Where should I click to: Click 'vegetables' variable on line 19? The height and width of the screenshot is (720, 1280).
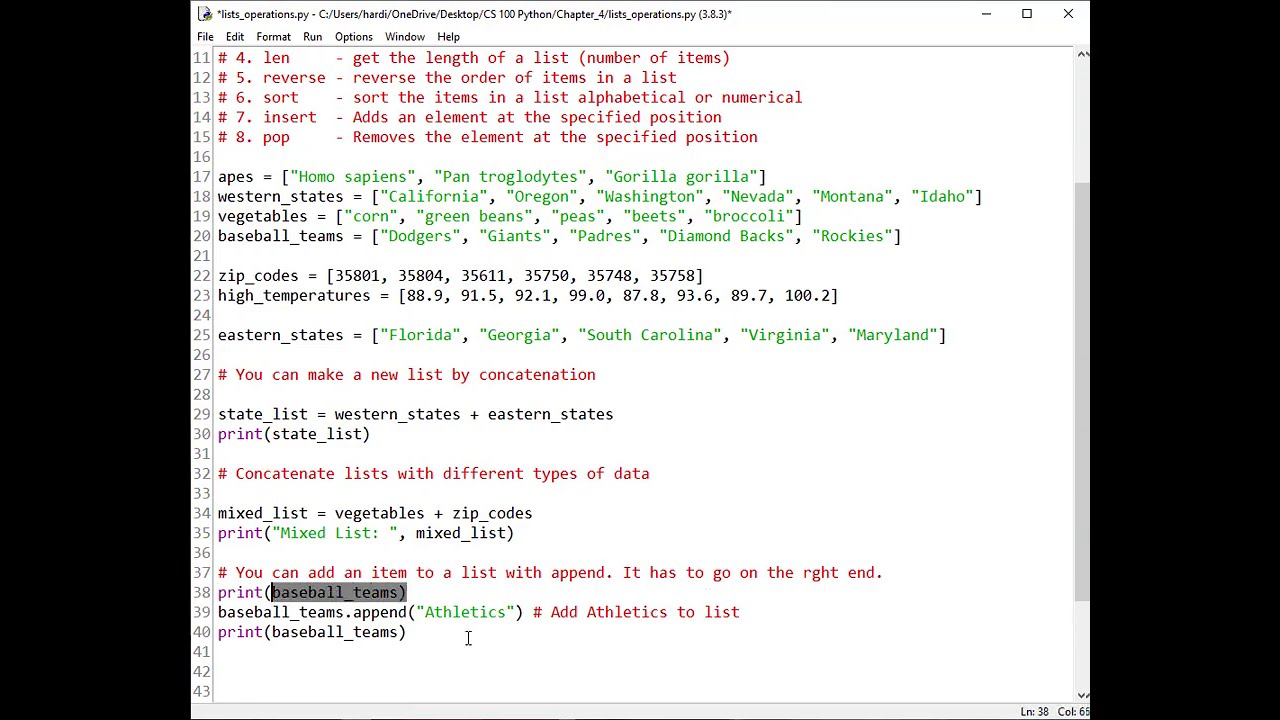point(263,217)
